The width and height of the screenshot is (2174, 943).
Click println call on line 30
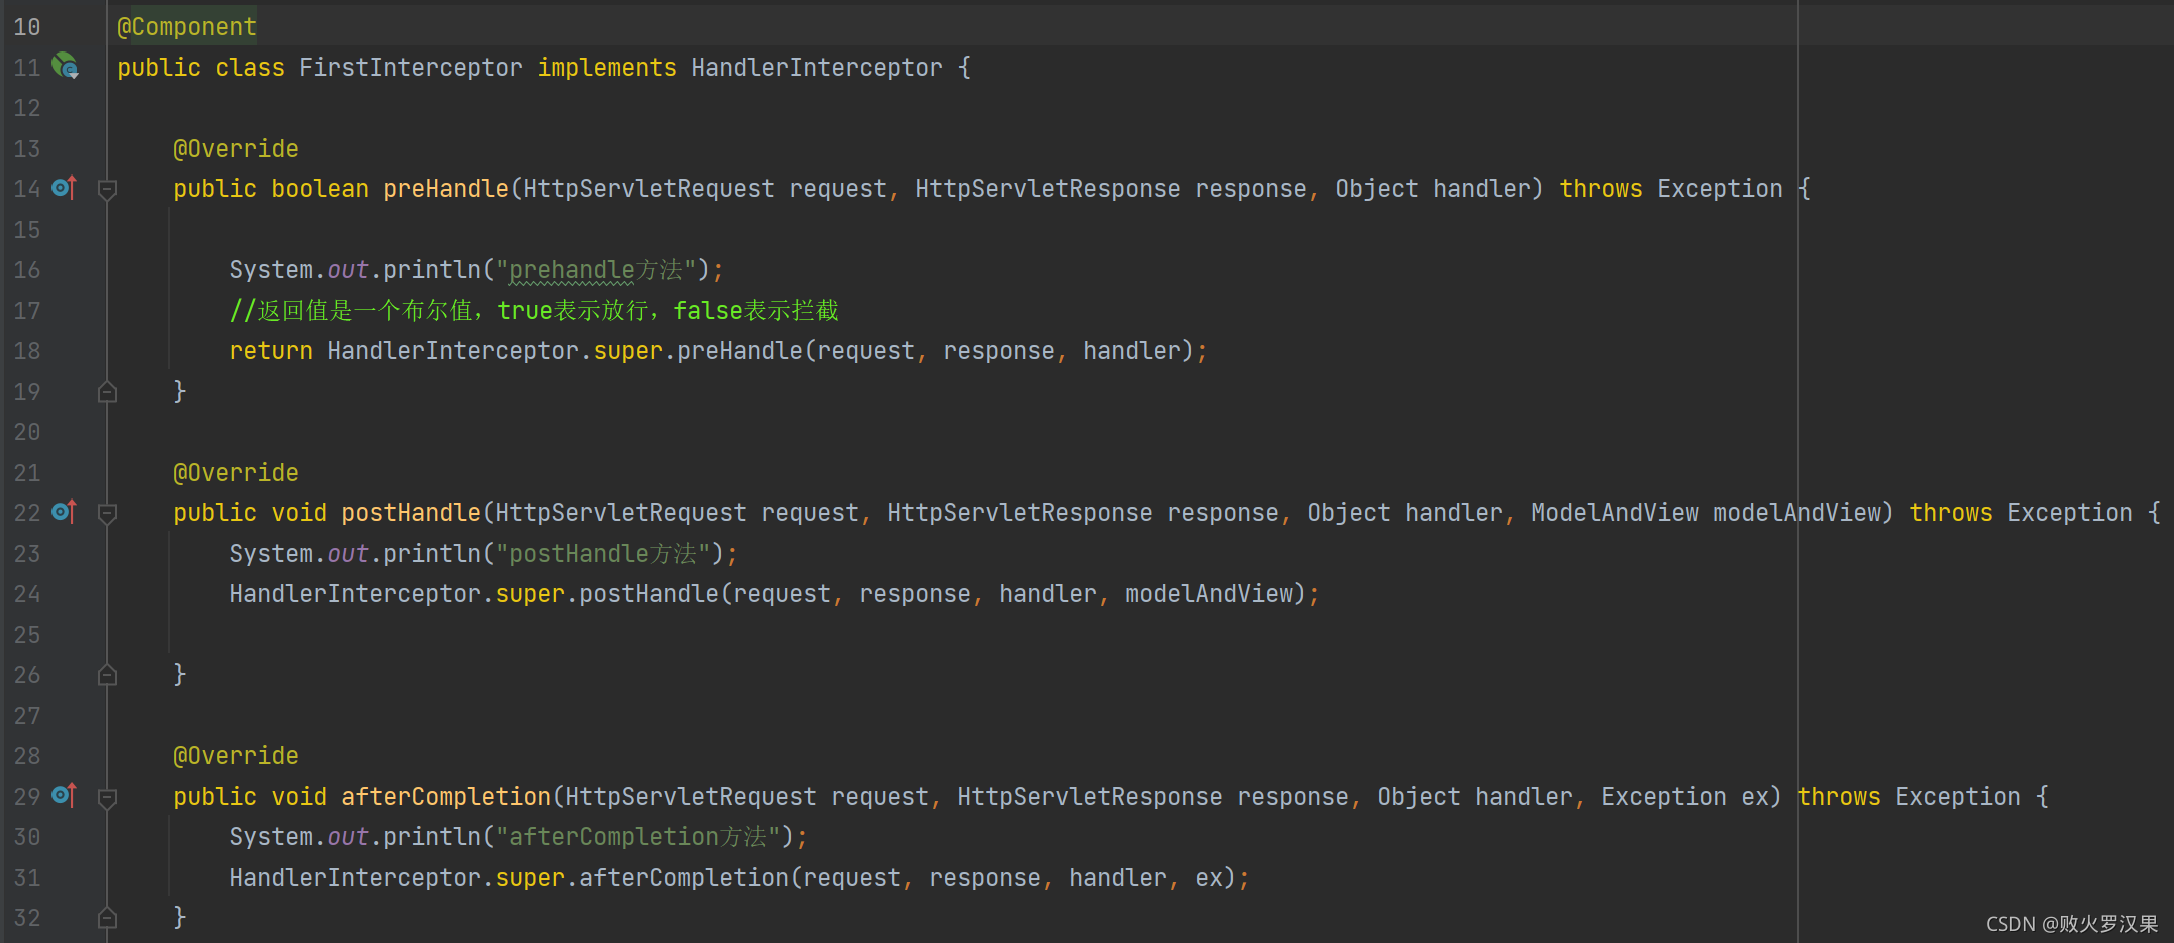pyautogui.click(x=432, y=837)
